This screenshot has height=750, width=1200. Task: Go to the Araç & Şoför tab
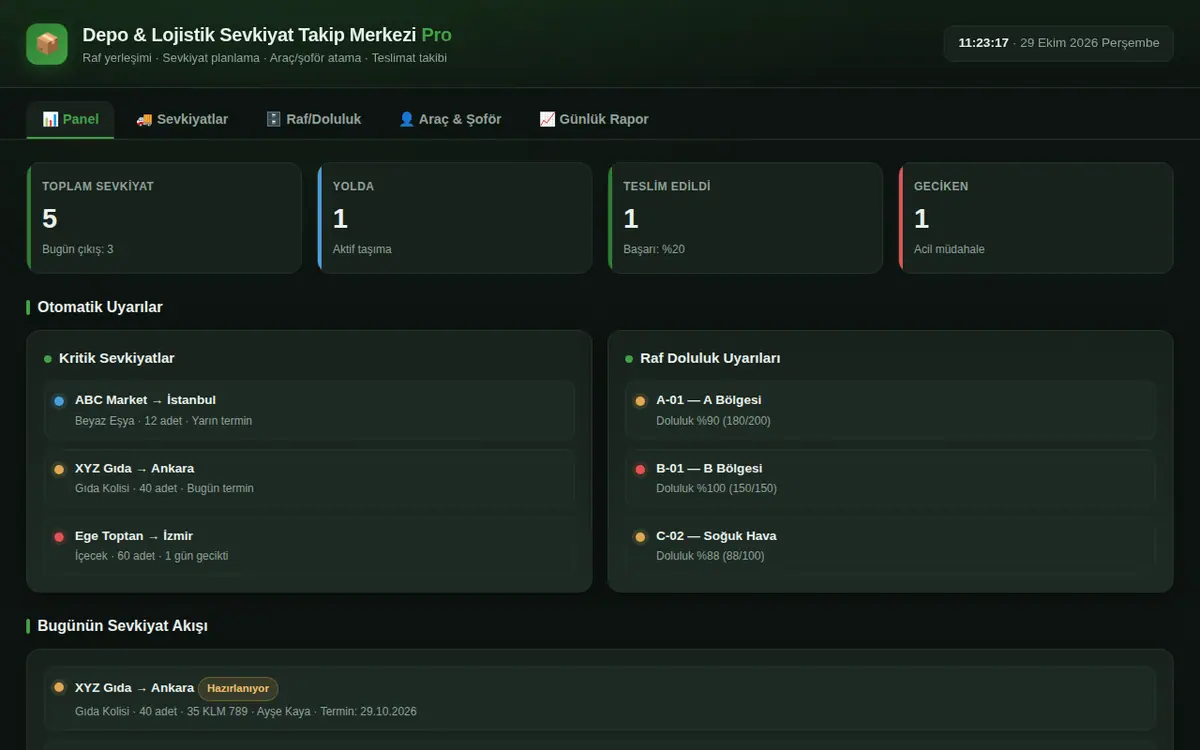(x=450, y=119)
